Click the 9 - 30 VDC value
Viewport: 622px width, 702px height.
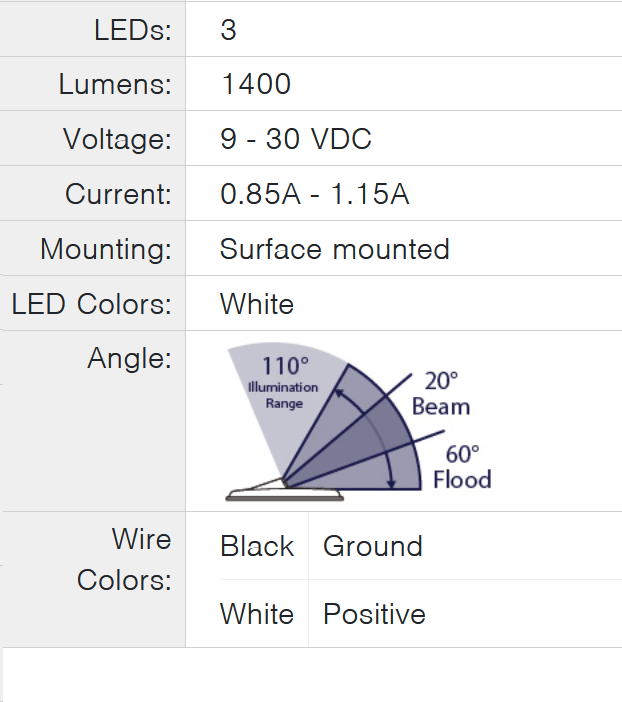click(296, 139)
